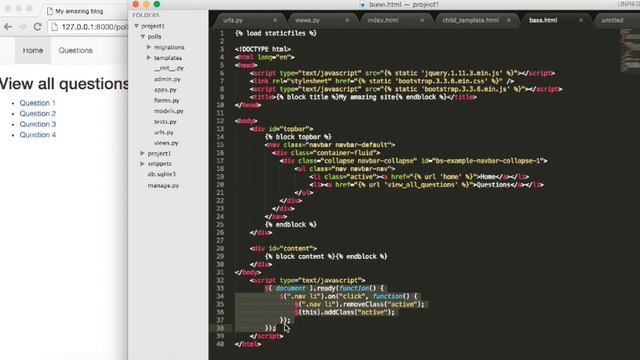Open __init__.py in the sidebar

coord(169,68)
